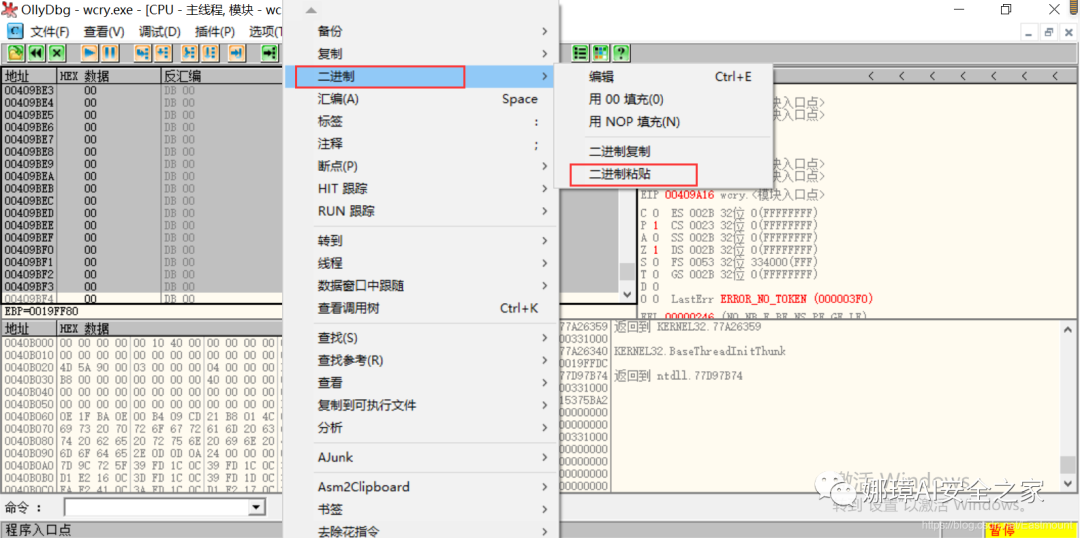The width and height of the screenshot is (1080, 538).
Task: Select 二进制复制 in the submenu
Action: [x=620, y=152]
